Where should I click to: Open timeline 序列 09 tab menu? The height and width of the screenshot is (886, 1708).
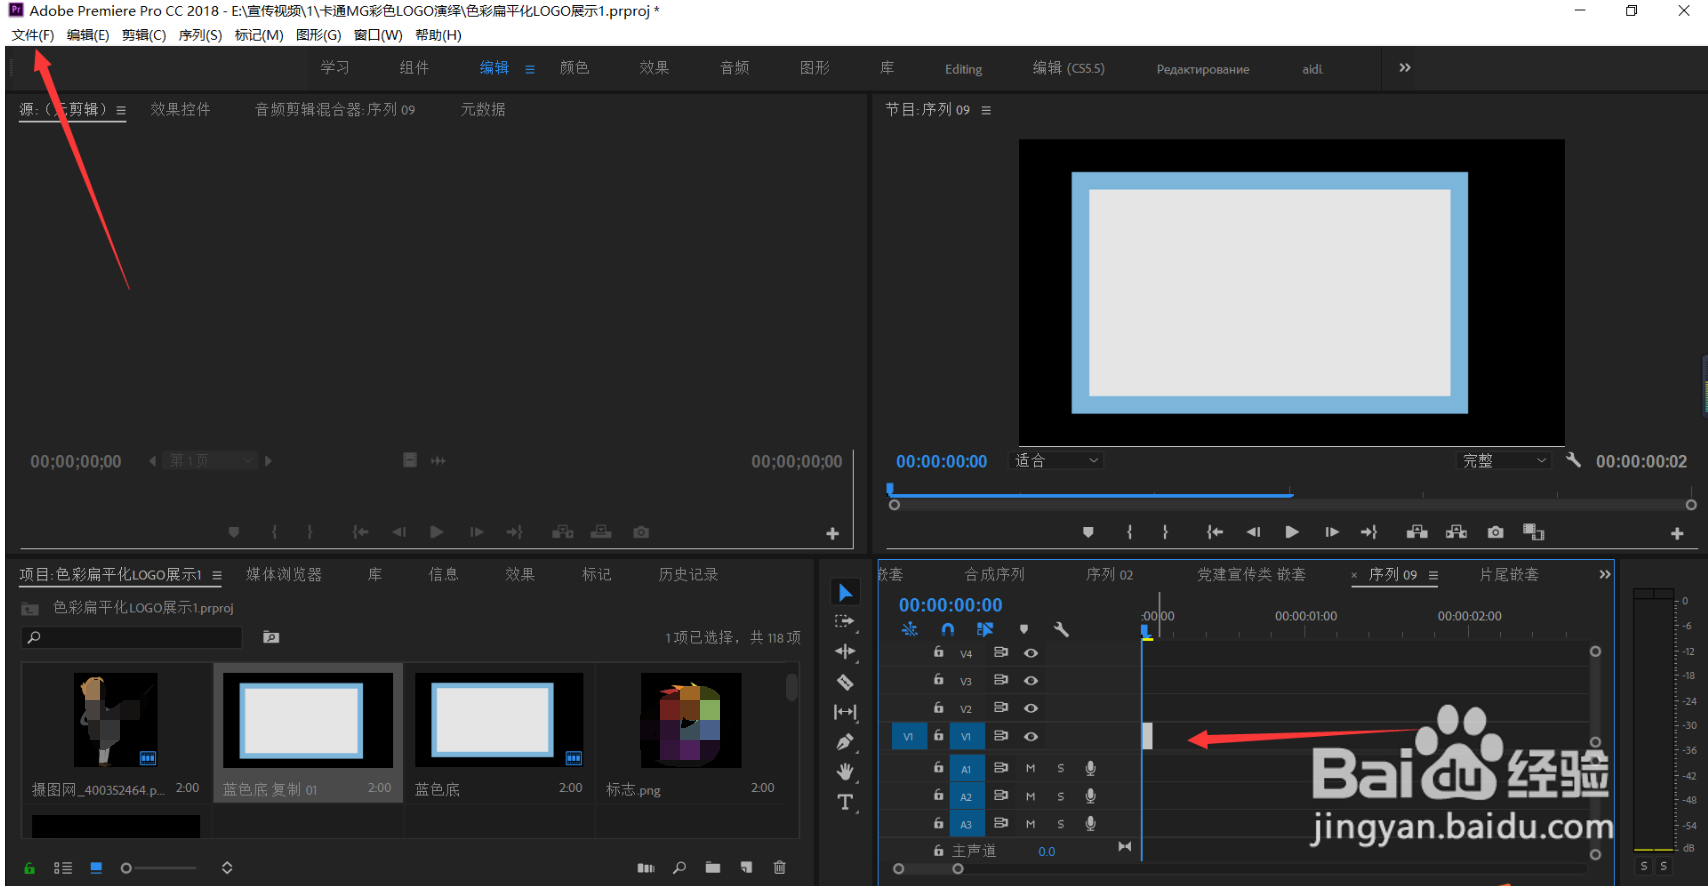point(1433,575)
